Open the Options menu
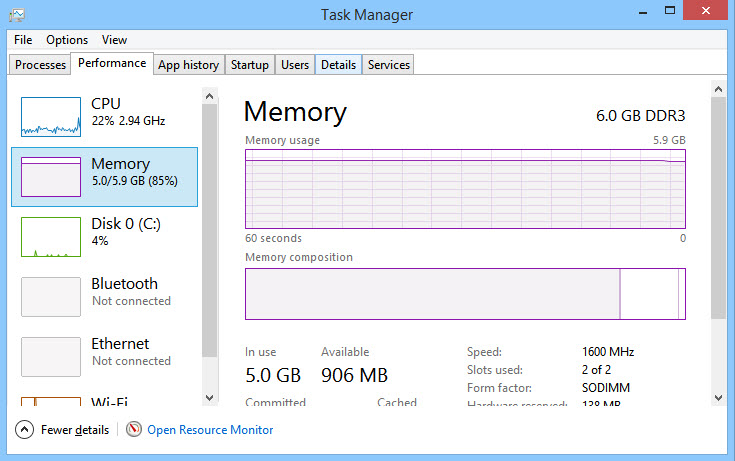 coord(67,40)
